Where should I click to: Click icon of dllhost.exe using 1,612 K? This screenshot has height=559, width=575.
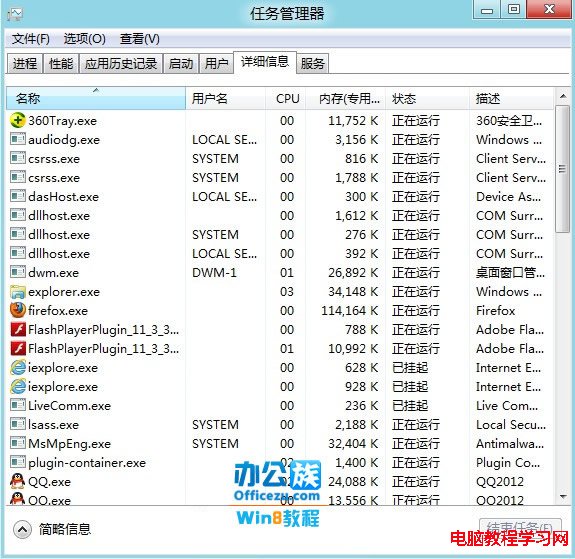pos(18,215)
